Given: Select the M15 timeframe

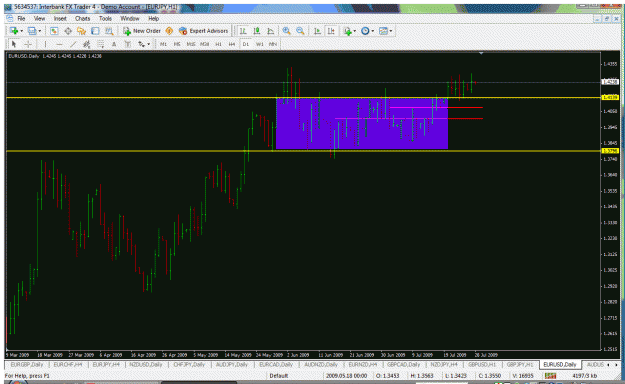Looking at the screenshot, I should (191, 44).
